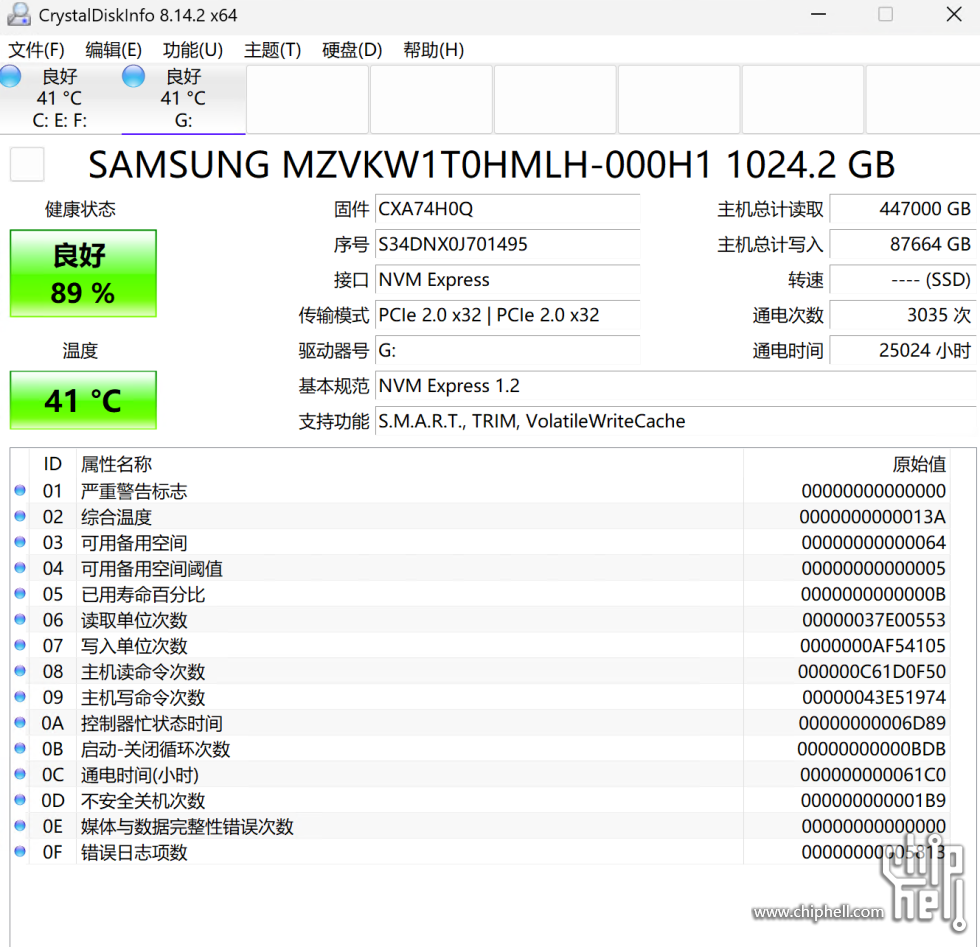Click the total host reads value 447000 GB
This screenshot has width=980, height=947.
pyautogui.click(x=902, y=209)
